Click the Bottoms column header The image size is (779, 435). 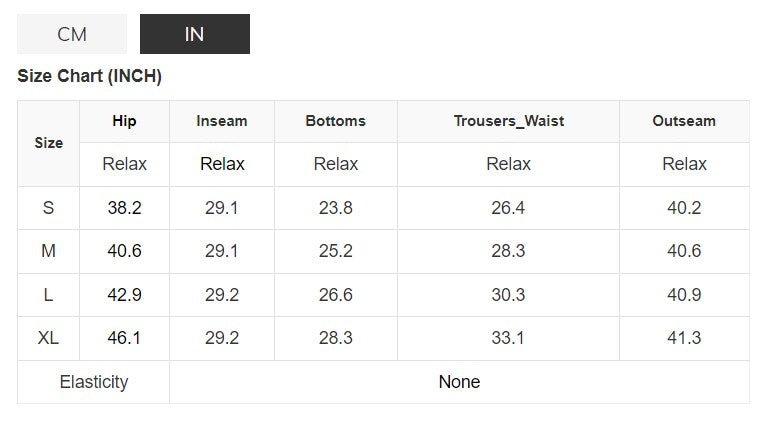click(335, 121)
